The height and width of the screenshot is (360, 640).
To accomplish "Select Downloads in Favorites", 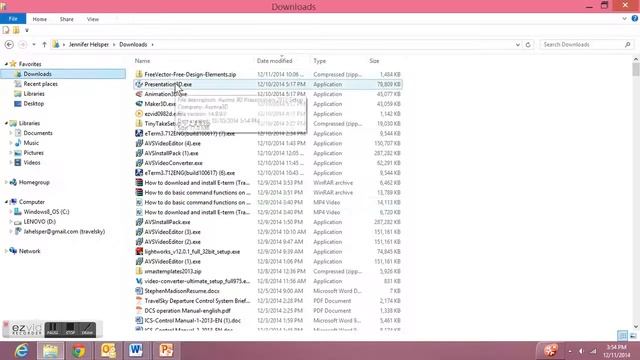I will coord(37,74).
